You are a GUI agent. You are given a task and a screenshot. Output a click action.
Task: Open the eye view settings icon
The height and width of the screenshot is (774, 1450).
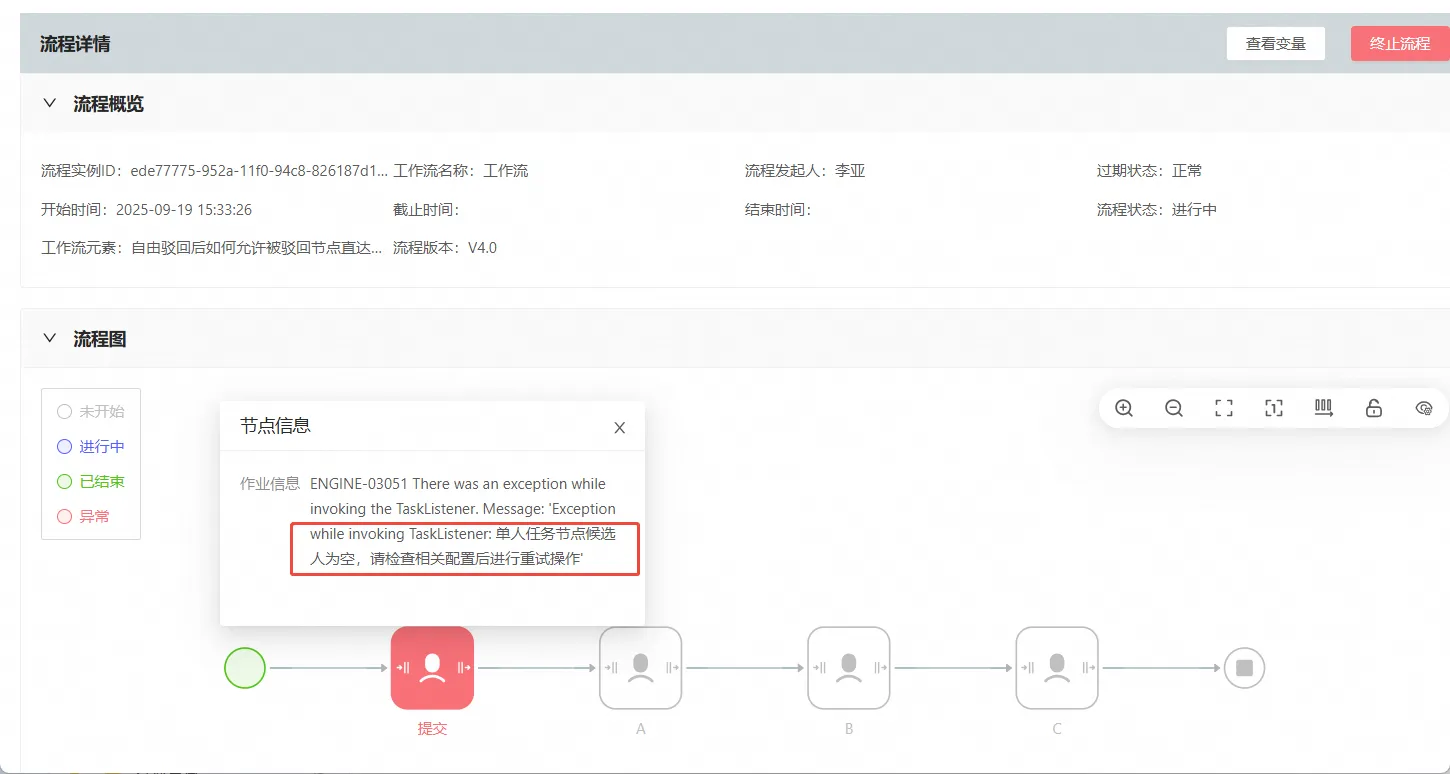click(1424, 408)
